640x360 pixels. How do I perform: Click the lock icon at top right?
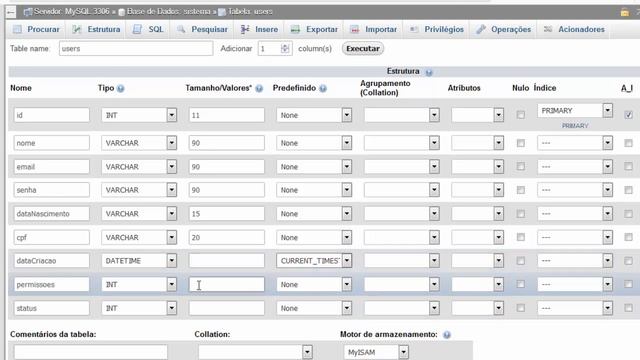[x=624, y=12]
